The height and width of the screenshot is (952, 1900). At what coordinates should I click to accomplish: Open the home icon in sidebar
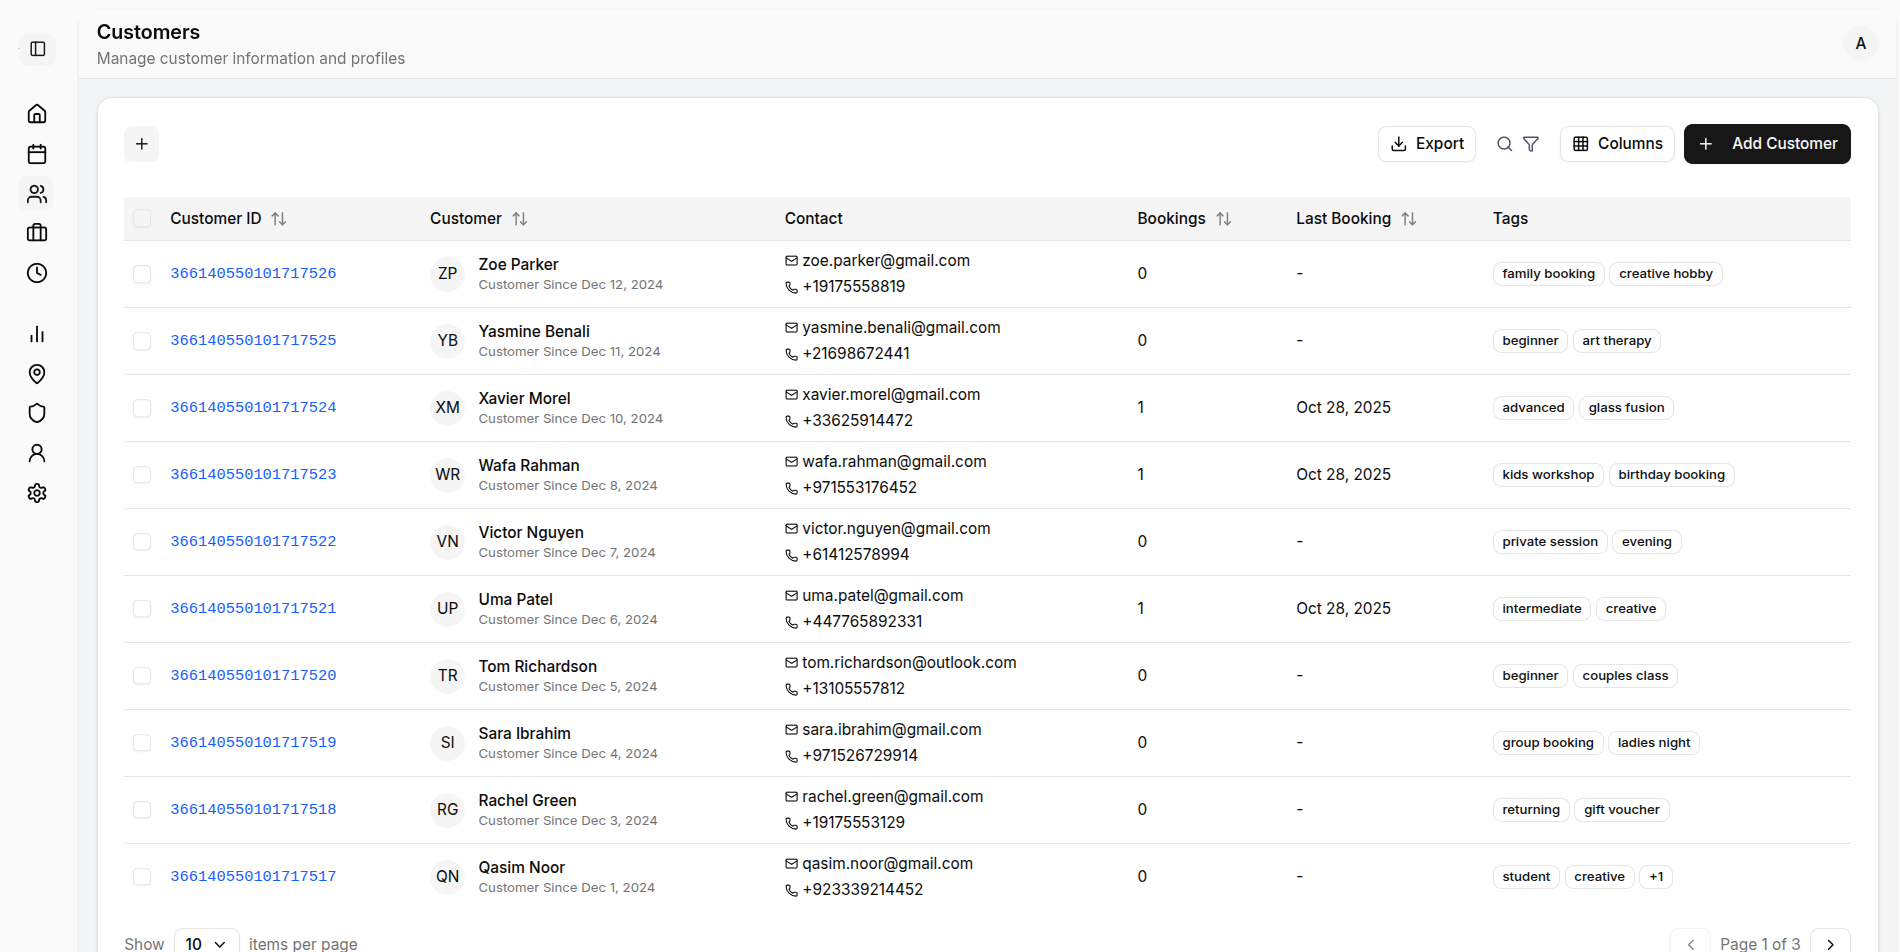click(x=37, y=114)
